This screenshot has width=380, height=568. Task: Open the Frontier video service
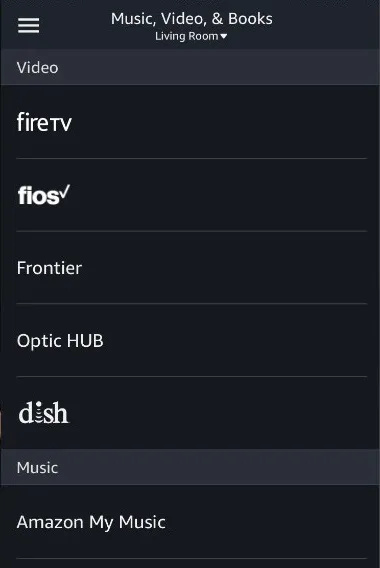(192, 267)
